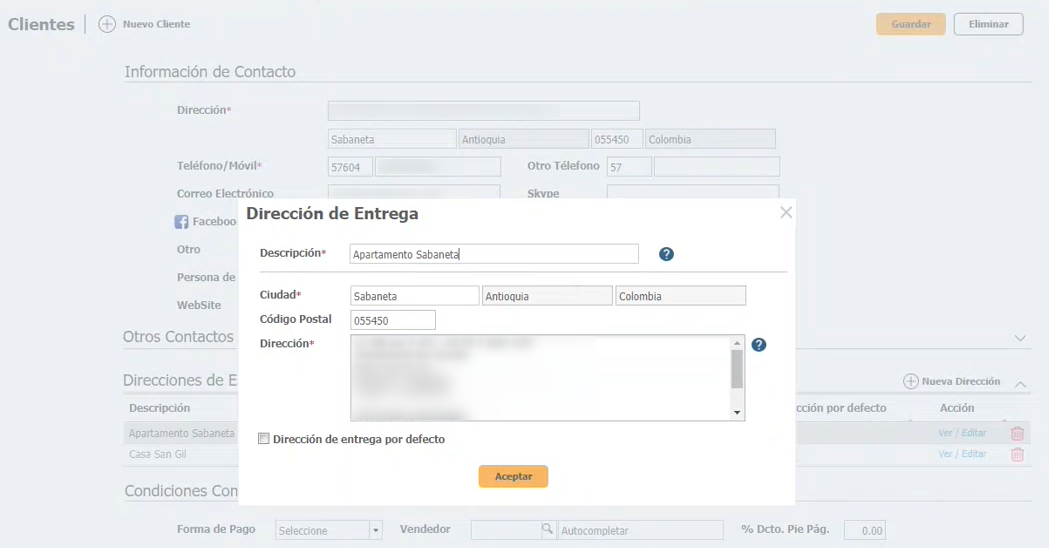Viewport: 1049px width, 548px height.
Task: Click the Eliminar button
Action: (988, 24)
